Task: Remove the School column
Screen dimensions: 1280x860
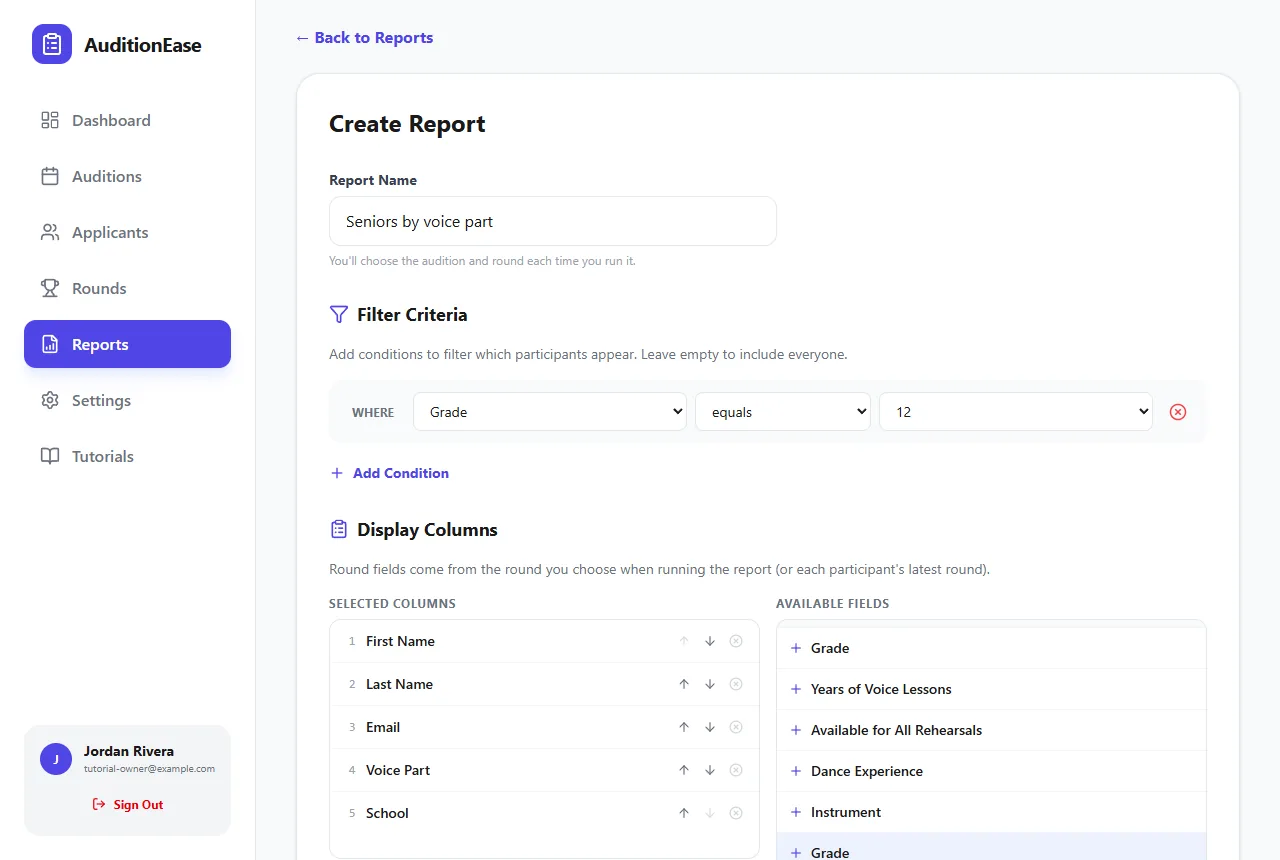Action: [x=736, y=813]
